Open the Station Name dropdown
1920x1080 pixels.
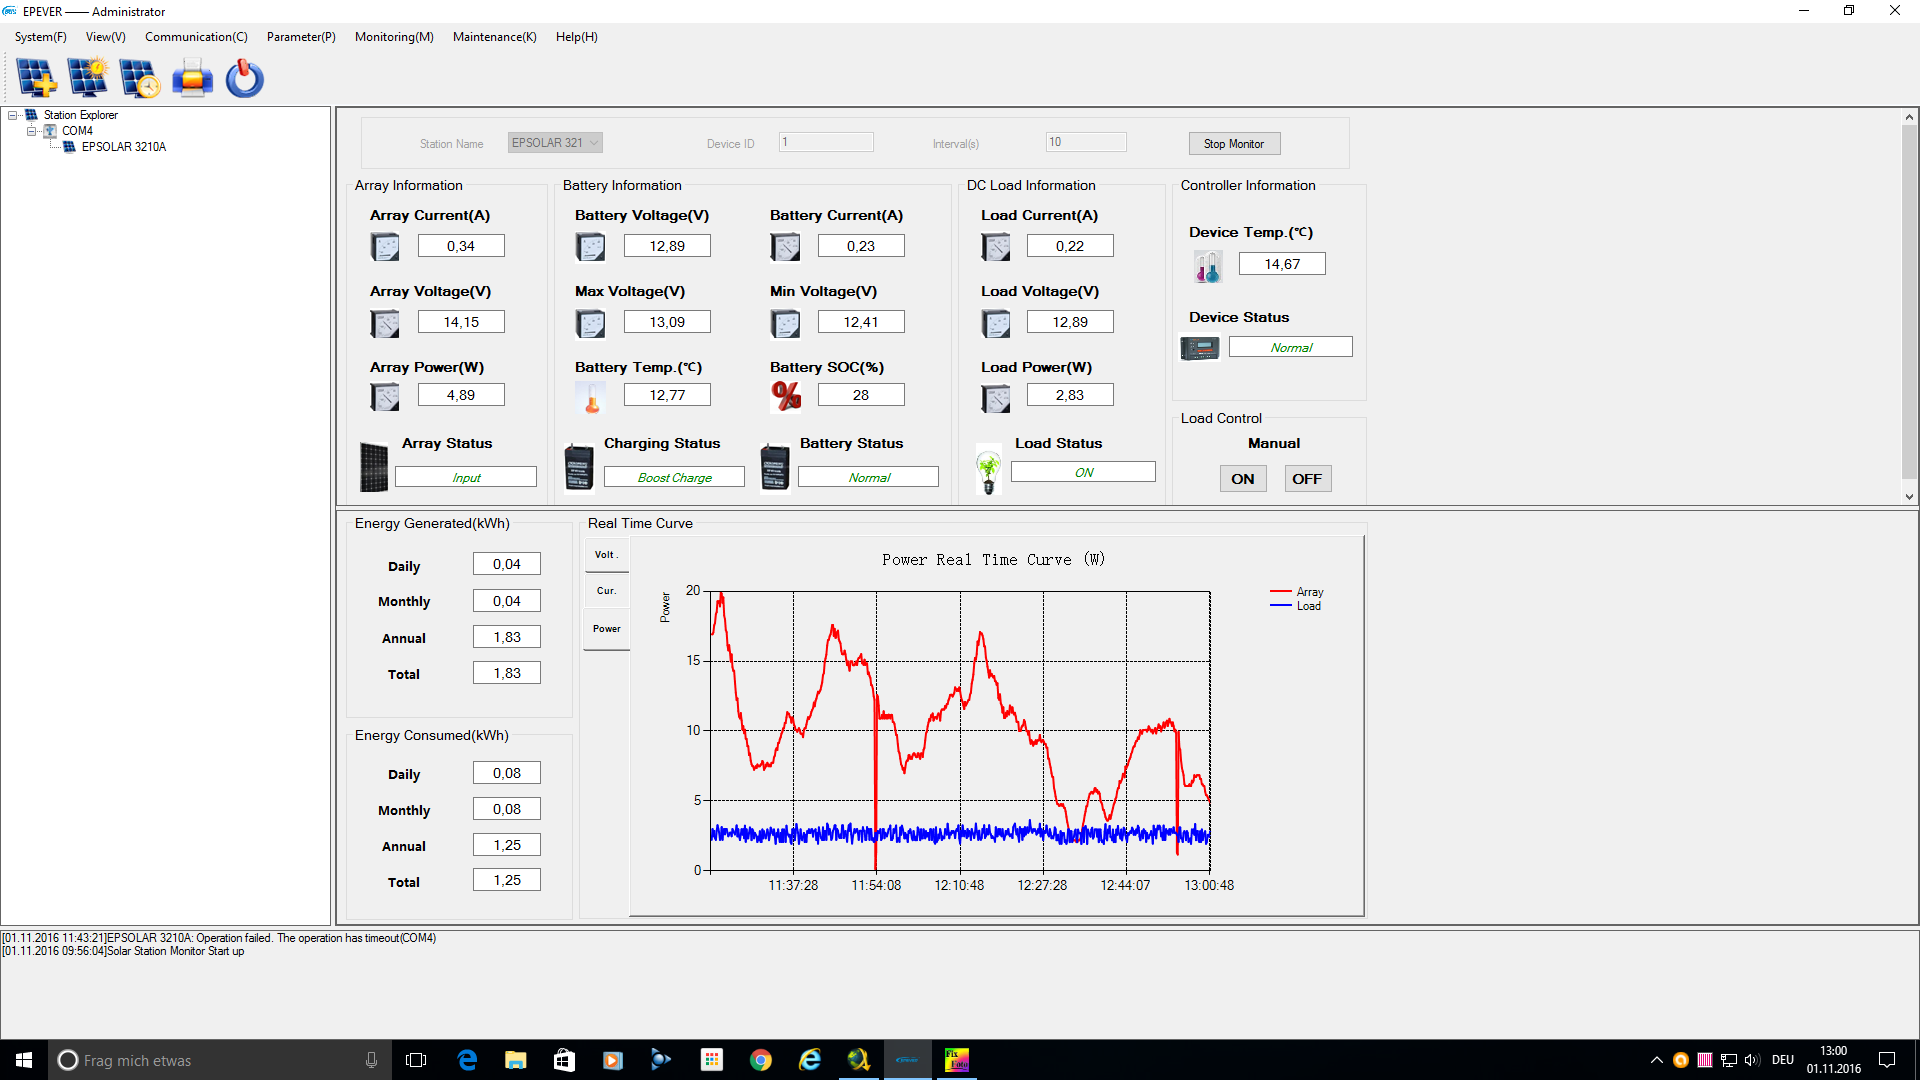594,143
